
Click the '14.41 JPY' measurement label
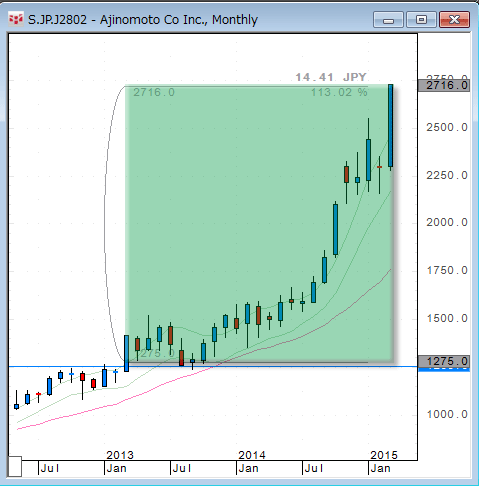331,77
